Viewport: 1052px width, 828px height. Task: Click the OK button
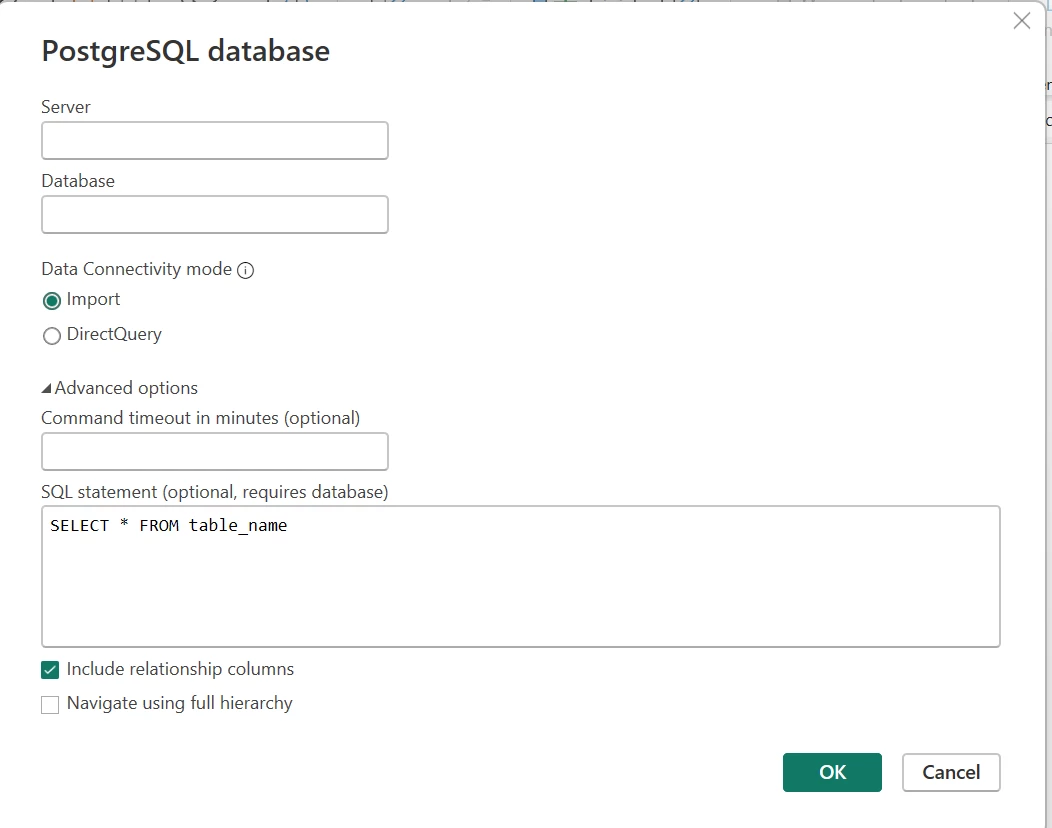(832, 772)
